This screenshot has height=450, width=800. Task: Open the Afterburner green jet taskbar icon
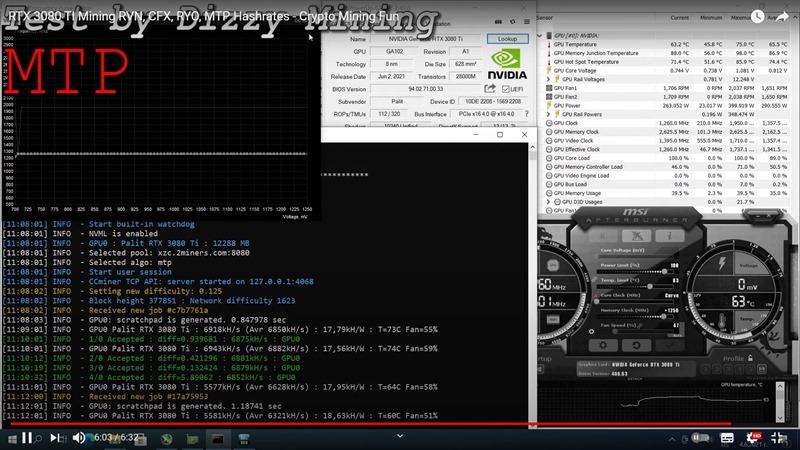167,439
